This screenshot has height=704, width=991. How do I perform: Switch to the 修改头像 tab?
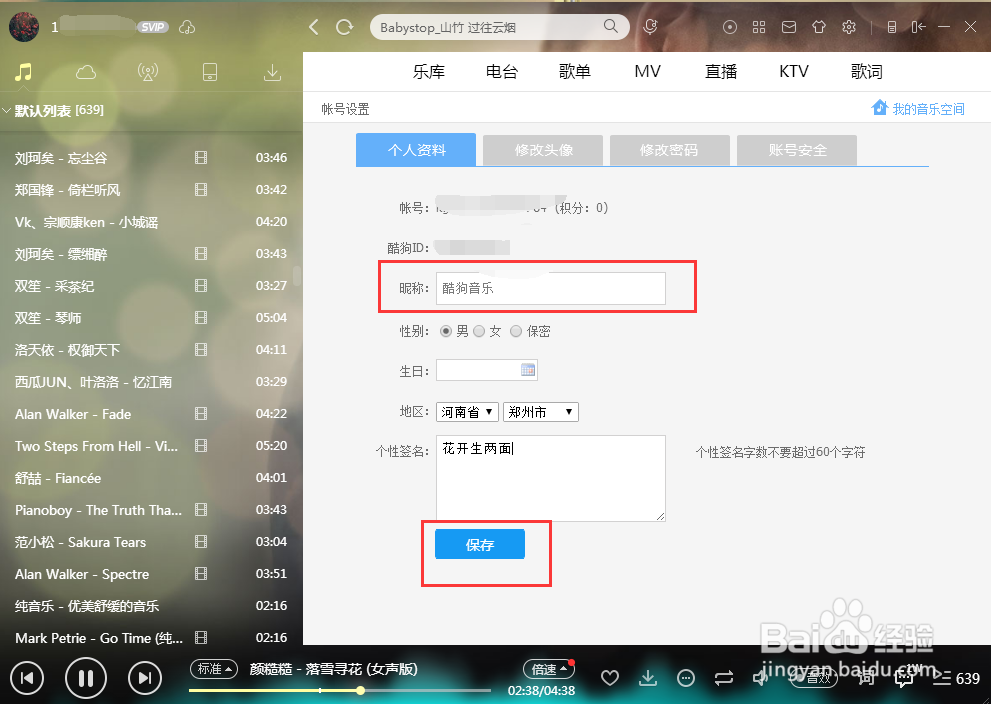543,150
